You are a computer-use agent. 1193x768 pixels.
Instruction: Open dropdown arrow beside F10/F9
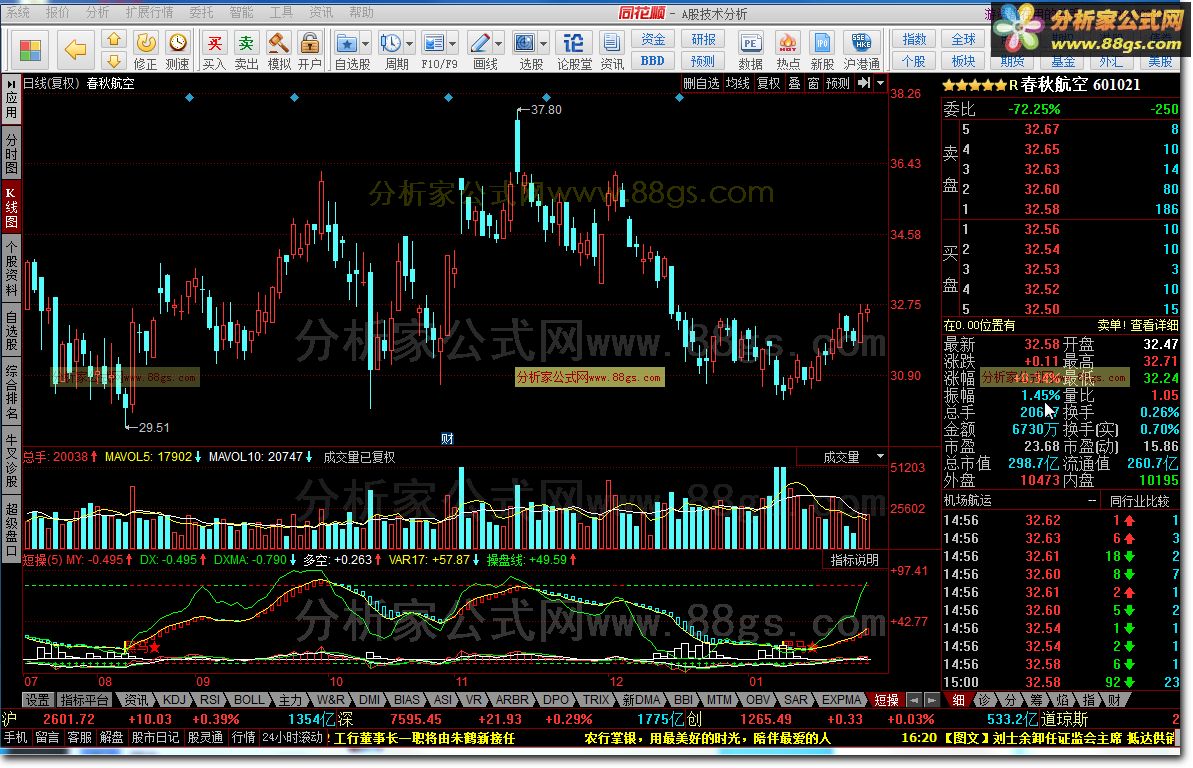click(x=453, y=43)
